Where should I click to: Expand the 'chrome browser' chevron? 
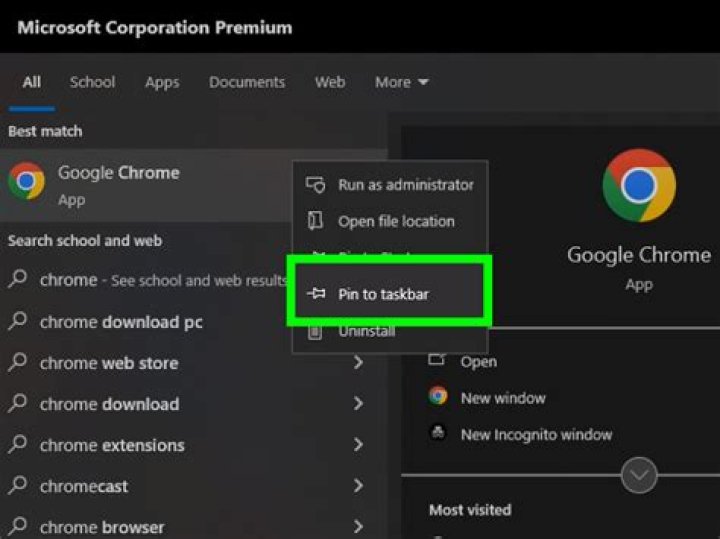[x=359, y=527]
